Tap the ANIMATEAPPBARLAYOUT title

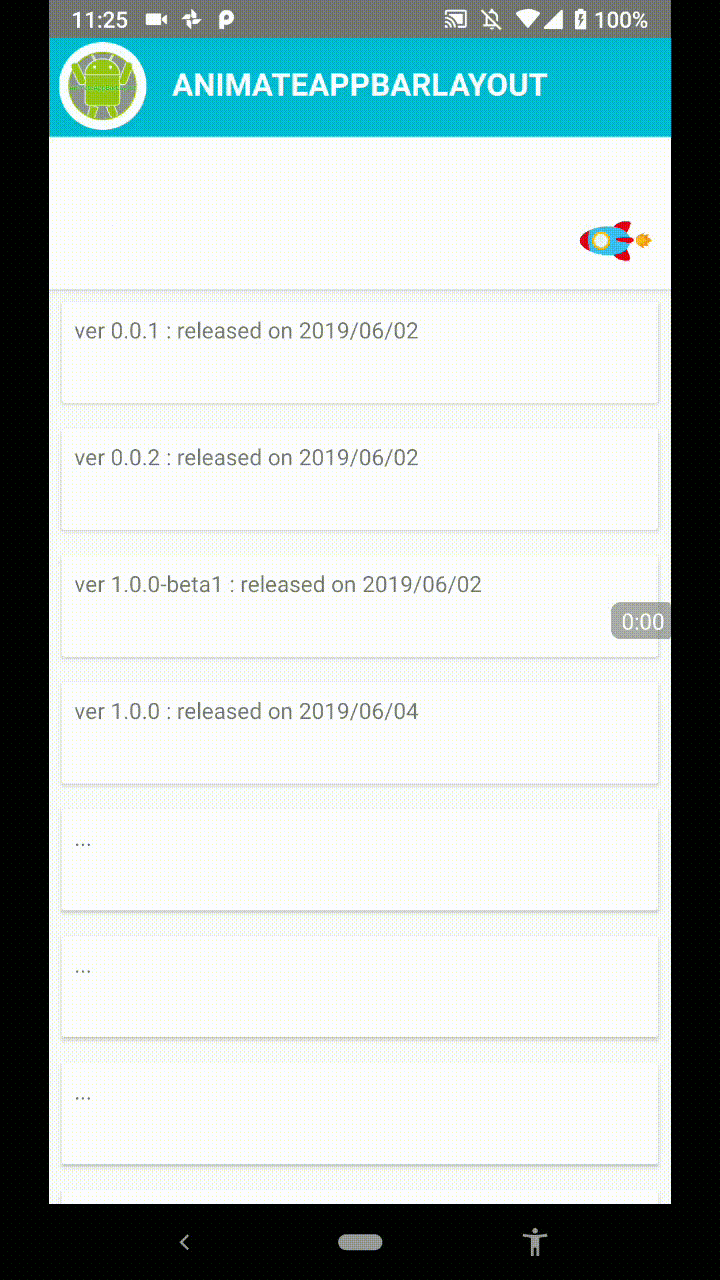click(360, 86)
